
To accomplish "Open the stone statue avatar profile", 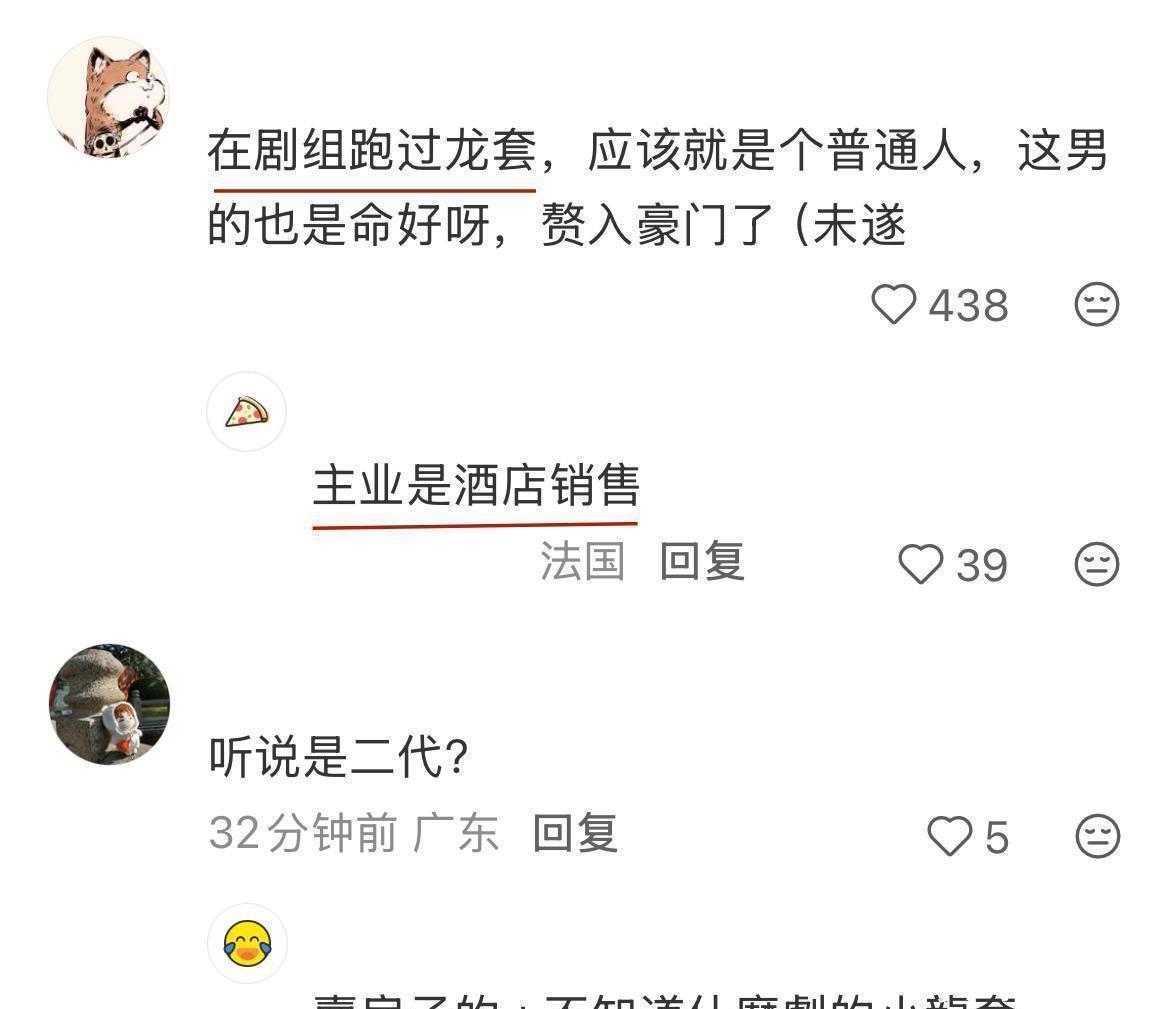I will (109, 705).
